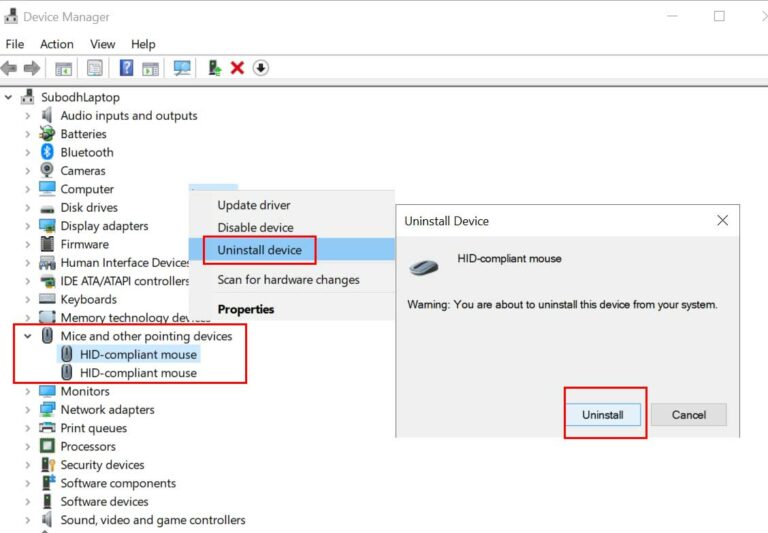Expand the Audio inputs and outputs node
The width and height of the screenshot is (768, 533).
tap(28, 116)
